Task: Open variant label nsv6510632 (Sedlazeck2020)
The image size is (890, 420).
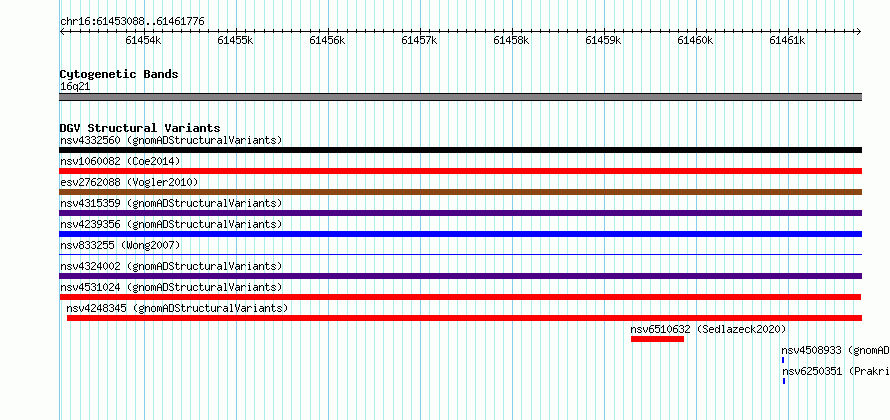Action: coord(708,329)
